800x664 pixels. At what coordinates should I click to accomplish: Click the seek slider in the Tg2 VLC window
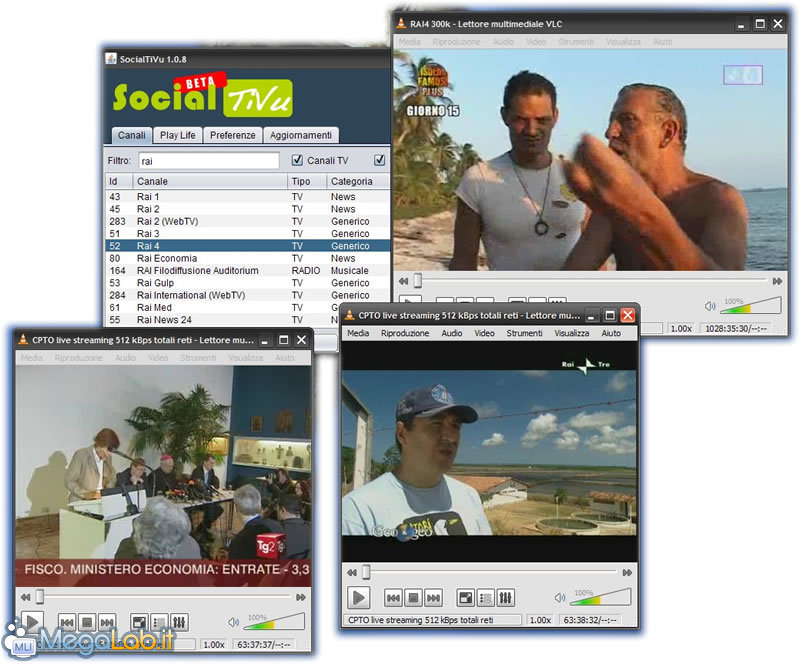click(x=164, y=597)
